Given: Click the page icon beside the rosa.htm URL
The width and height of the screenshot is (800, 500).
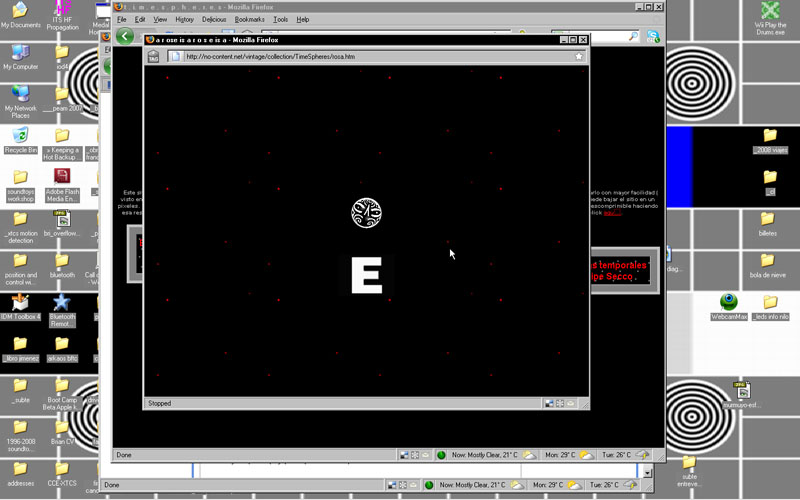Looking at the screenshot, I should pyautogui.click(x=175, y=57).
